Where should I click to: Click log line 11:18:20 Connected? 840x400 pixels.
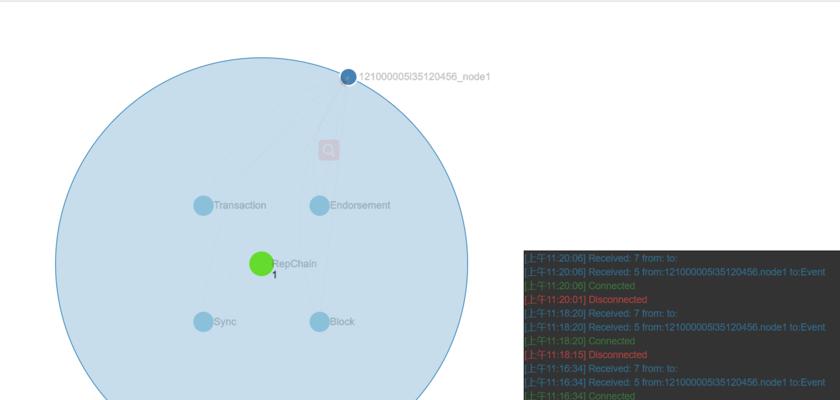pyautogui.click(x=580, y=341)
